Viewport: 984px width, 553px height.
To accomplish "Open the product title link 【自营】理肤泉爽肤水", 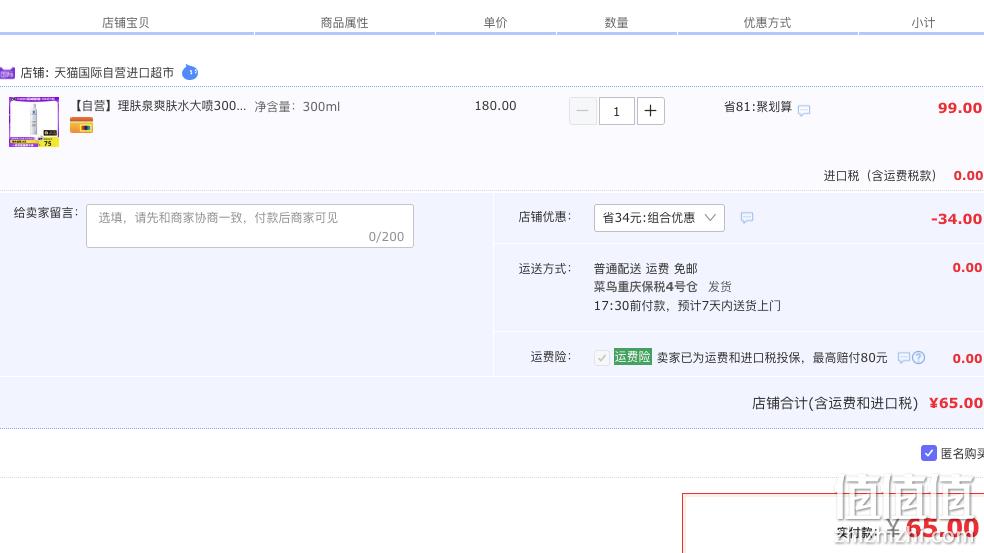I will 159,106.
